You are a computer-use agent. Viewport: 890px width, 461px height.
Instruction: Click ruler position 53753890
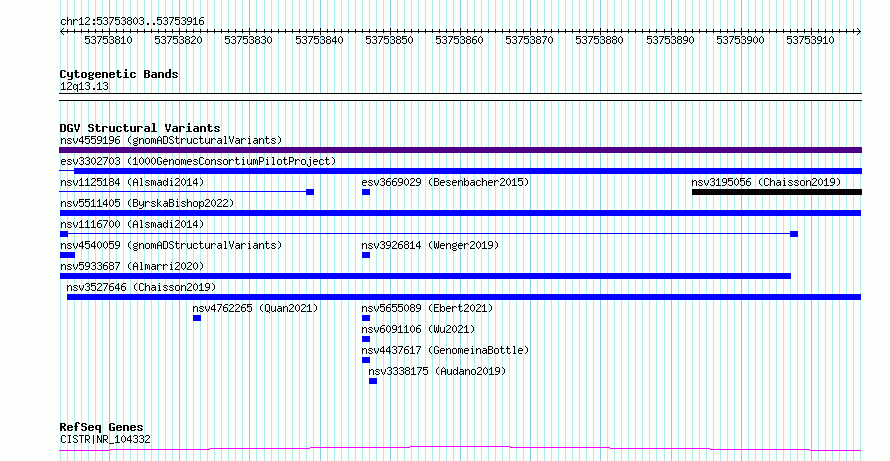tap(670, 40)
